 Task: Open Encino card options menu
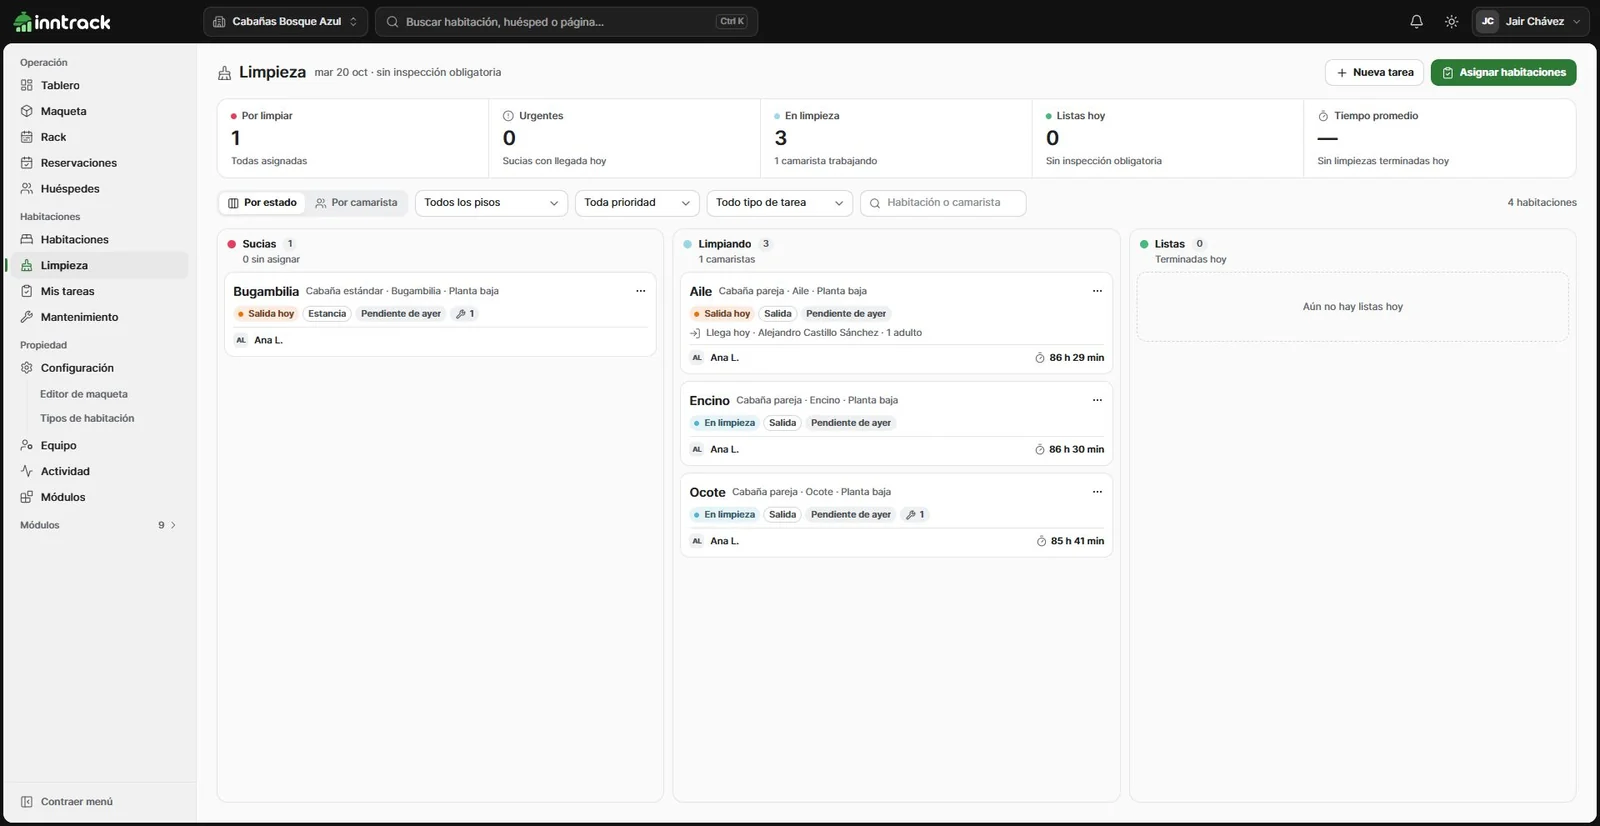click(x=1097, y=400)
